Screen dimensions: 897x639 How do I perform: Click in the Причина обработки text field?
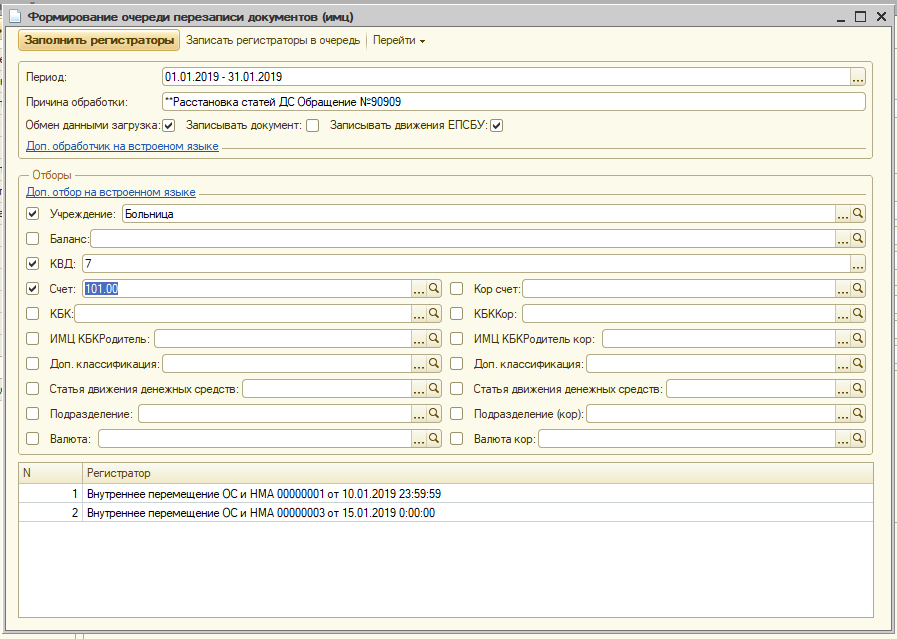point(512,101)
